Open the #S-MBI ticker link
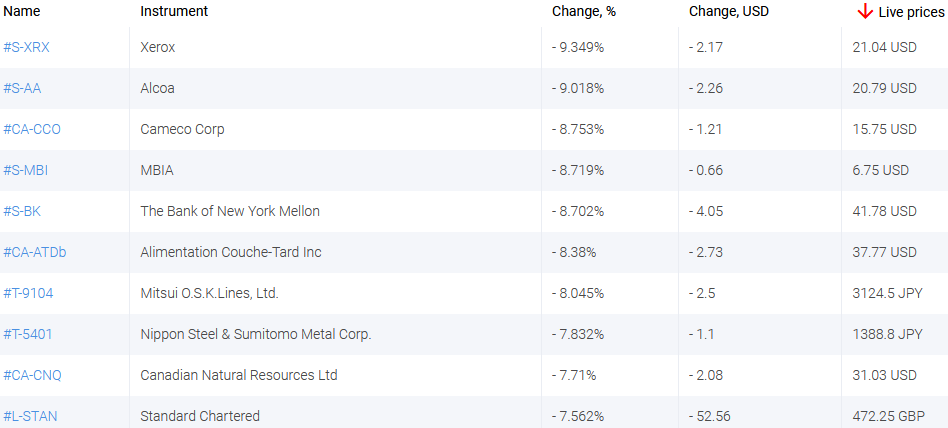Image resolution: width=948 pixels, height=428 pixels. click(26, 170)
